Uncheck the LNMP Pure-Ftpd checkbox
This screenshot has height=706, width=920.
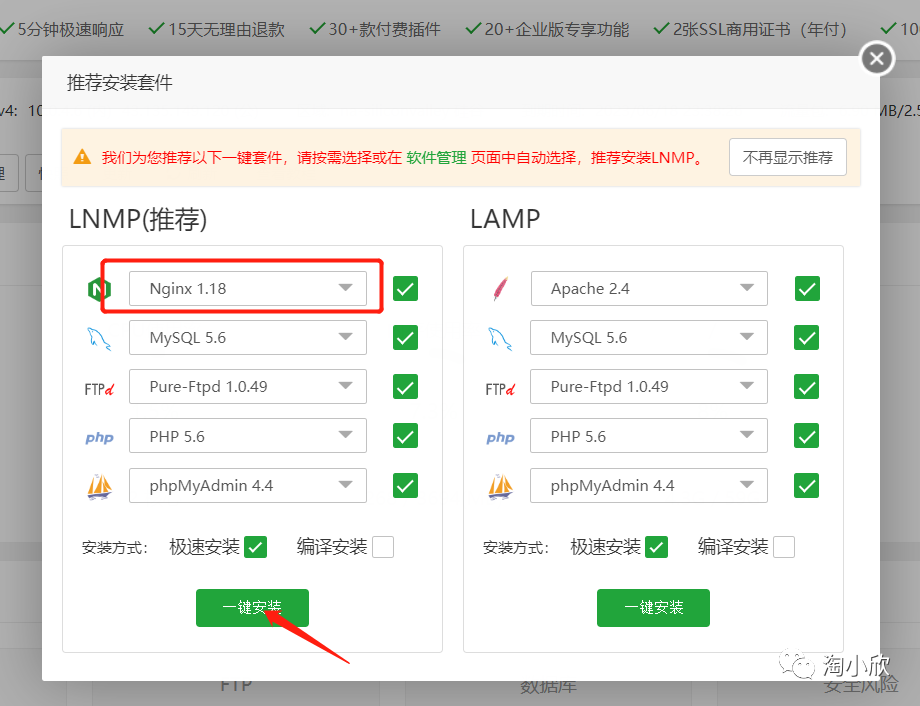coord(405,387)
